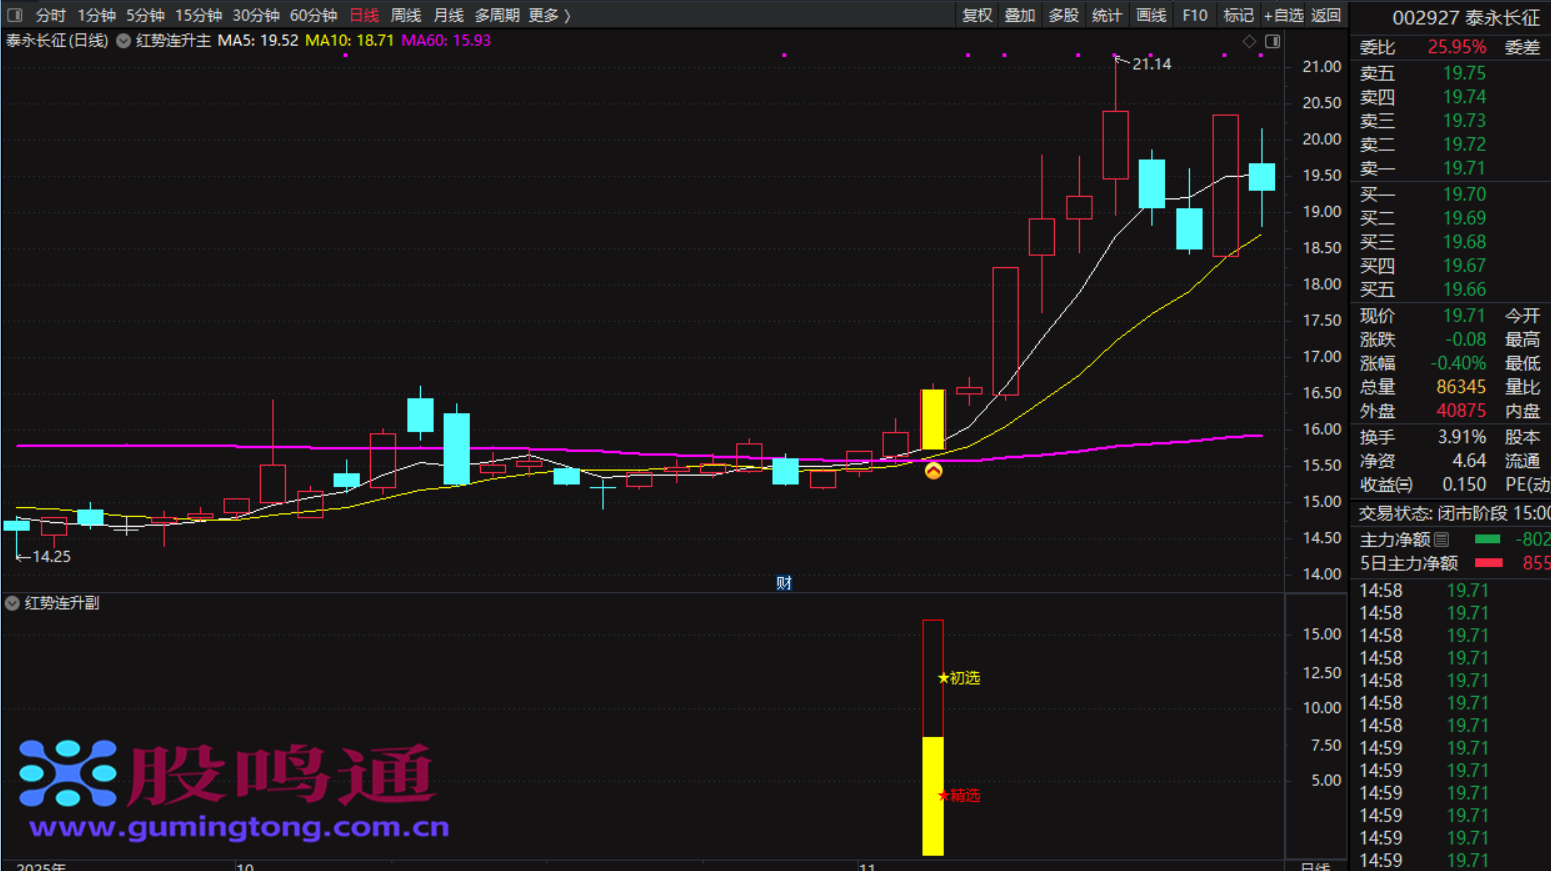Expand the 更多 periods menu
Screen dimensions: 1551x871
pyautogui.click(x=549, y=15)
